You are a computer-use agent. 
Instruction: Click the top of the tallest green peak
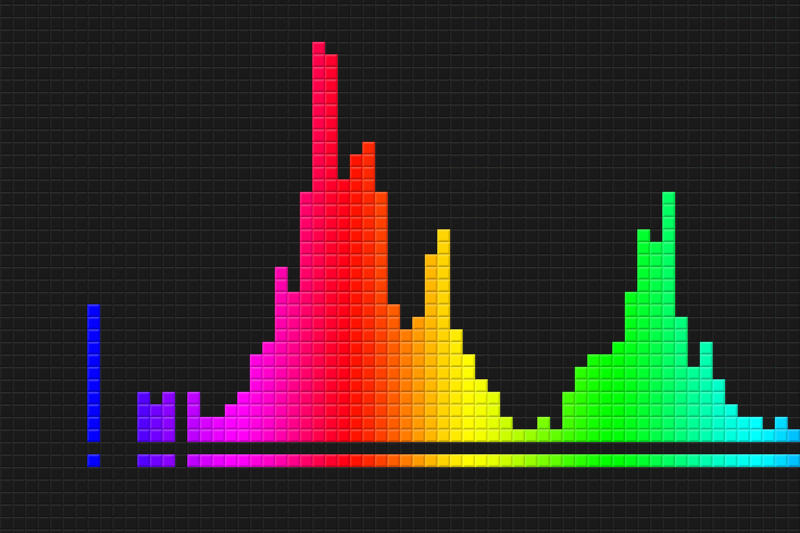(668, 198)
